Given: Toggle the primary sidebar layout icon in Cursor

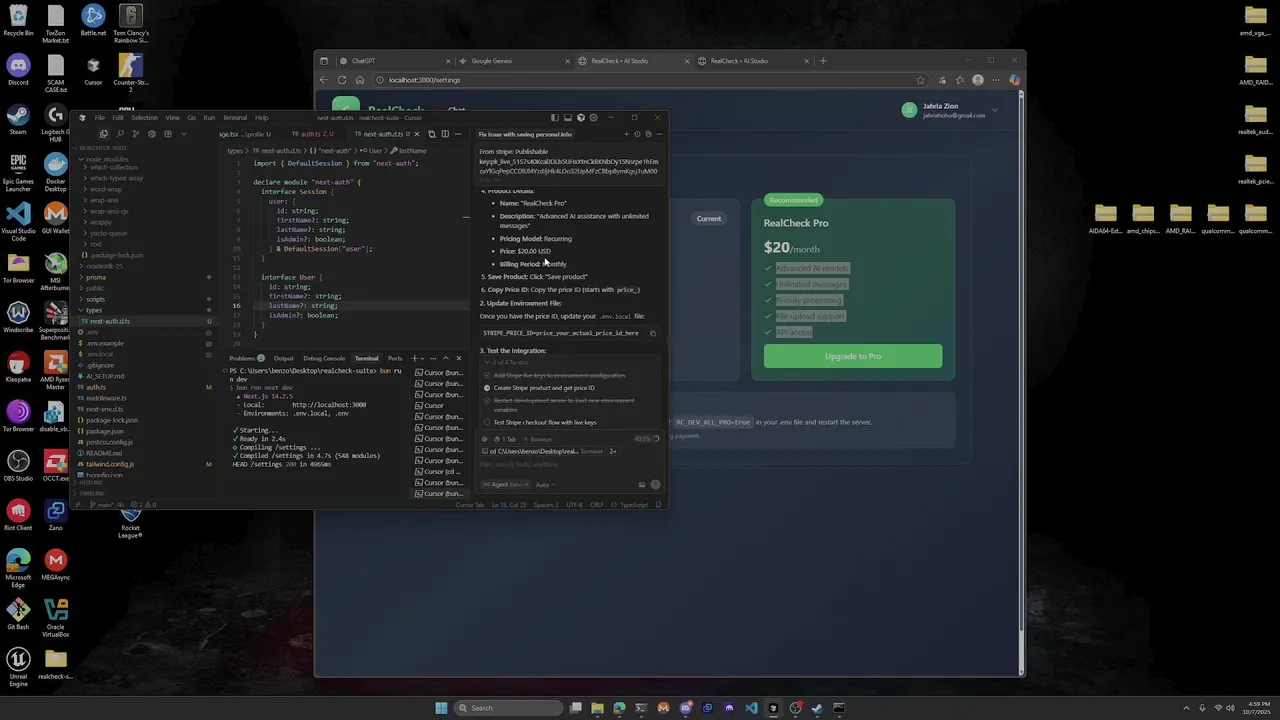Looking at the screenshot, I should coord(555,117).
